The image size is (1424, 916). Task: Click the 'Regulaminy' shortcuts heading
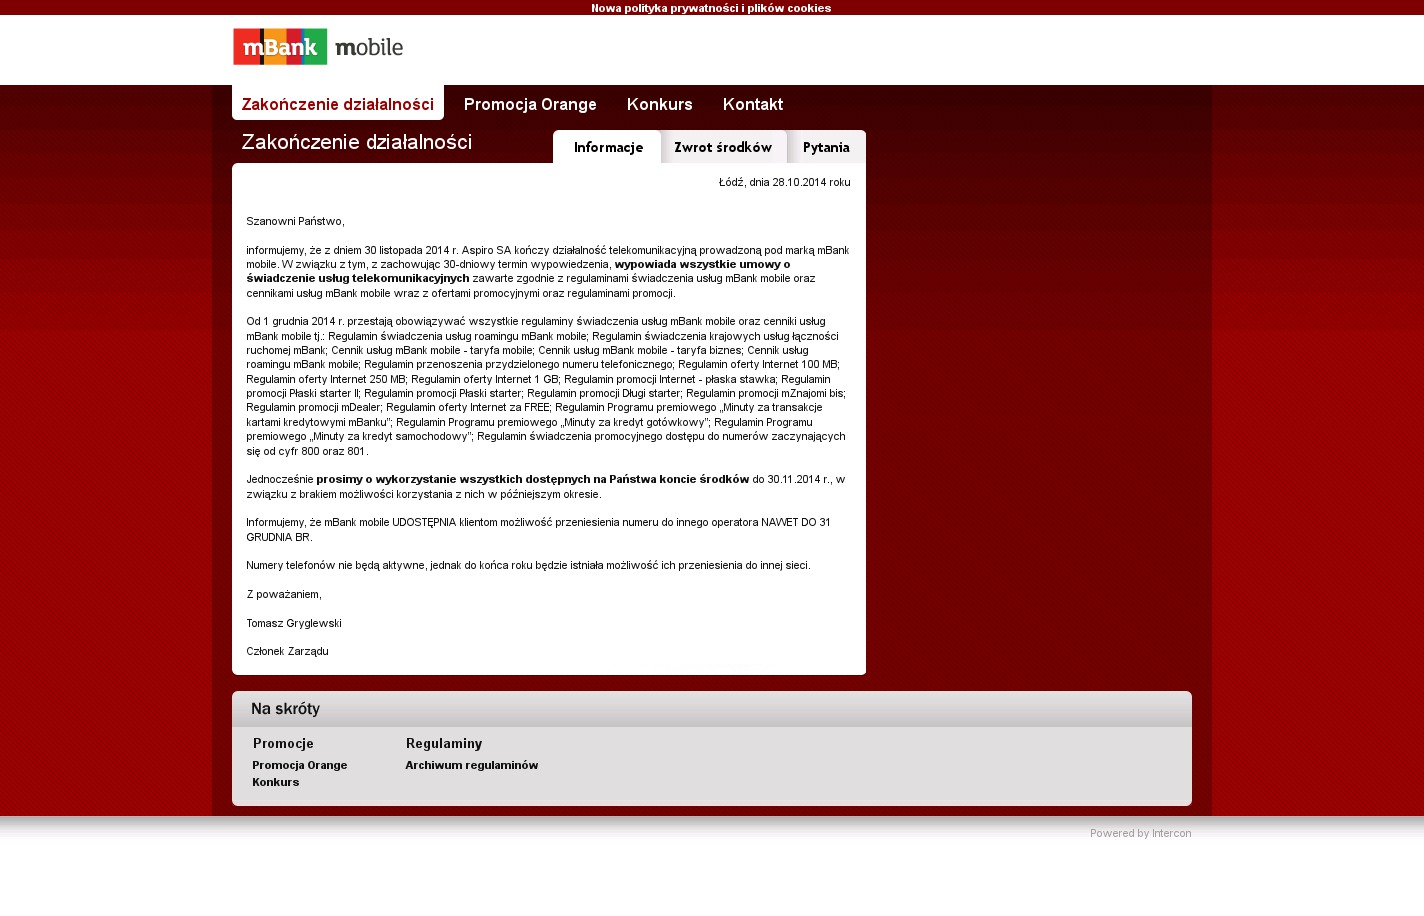pos(444,743)
